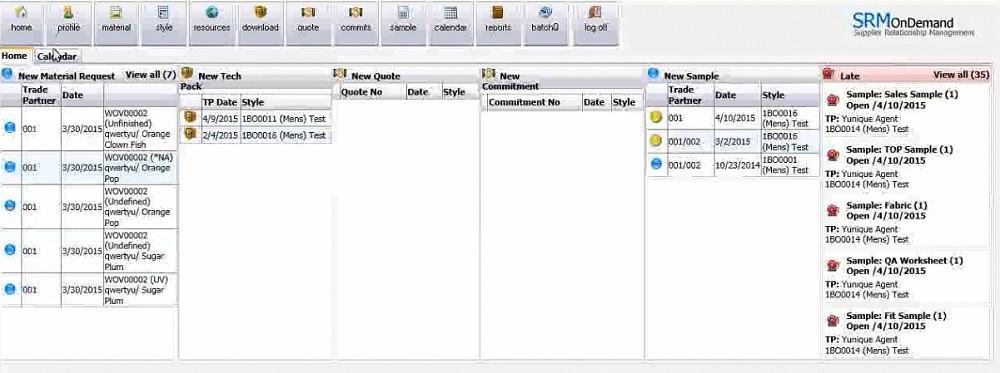This screenshot has width=1000, height=373.
Task: Click the New Quote header icon
Action: (x=340, y=73)
